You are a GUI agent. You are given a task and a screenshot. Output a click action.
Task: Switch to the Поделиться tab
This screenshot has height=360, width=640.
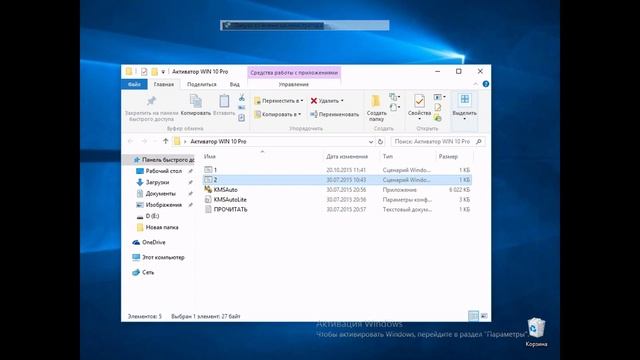click(202, 84)
